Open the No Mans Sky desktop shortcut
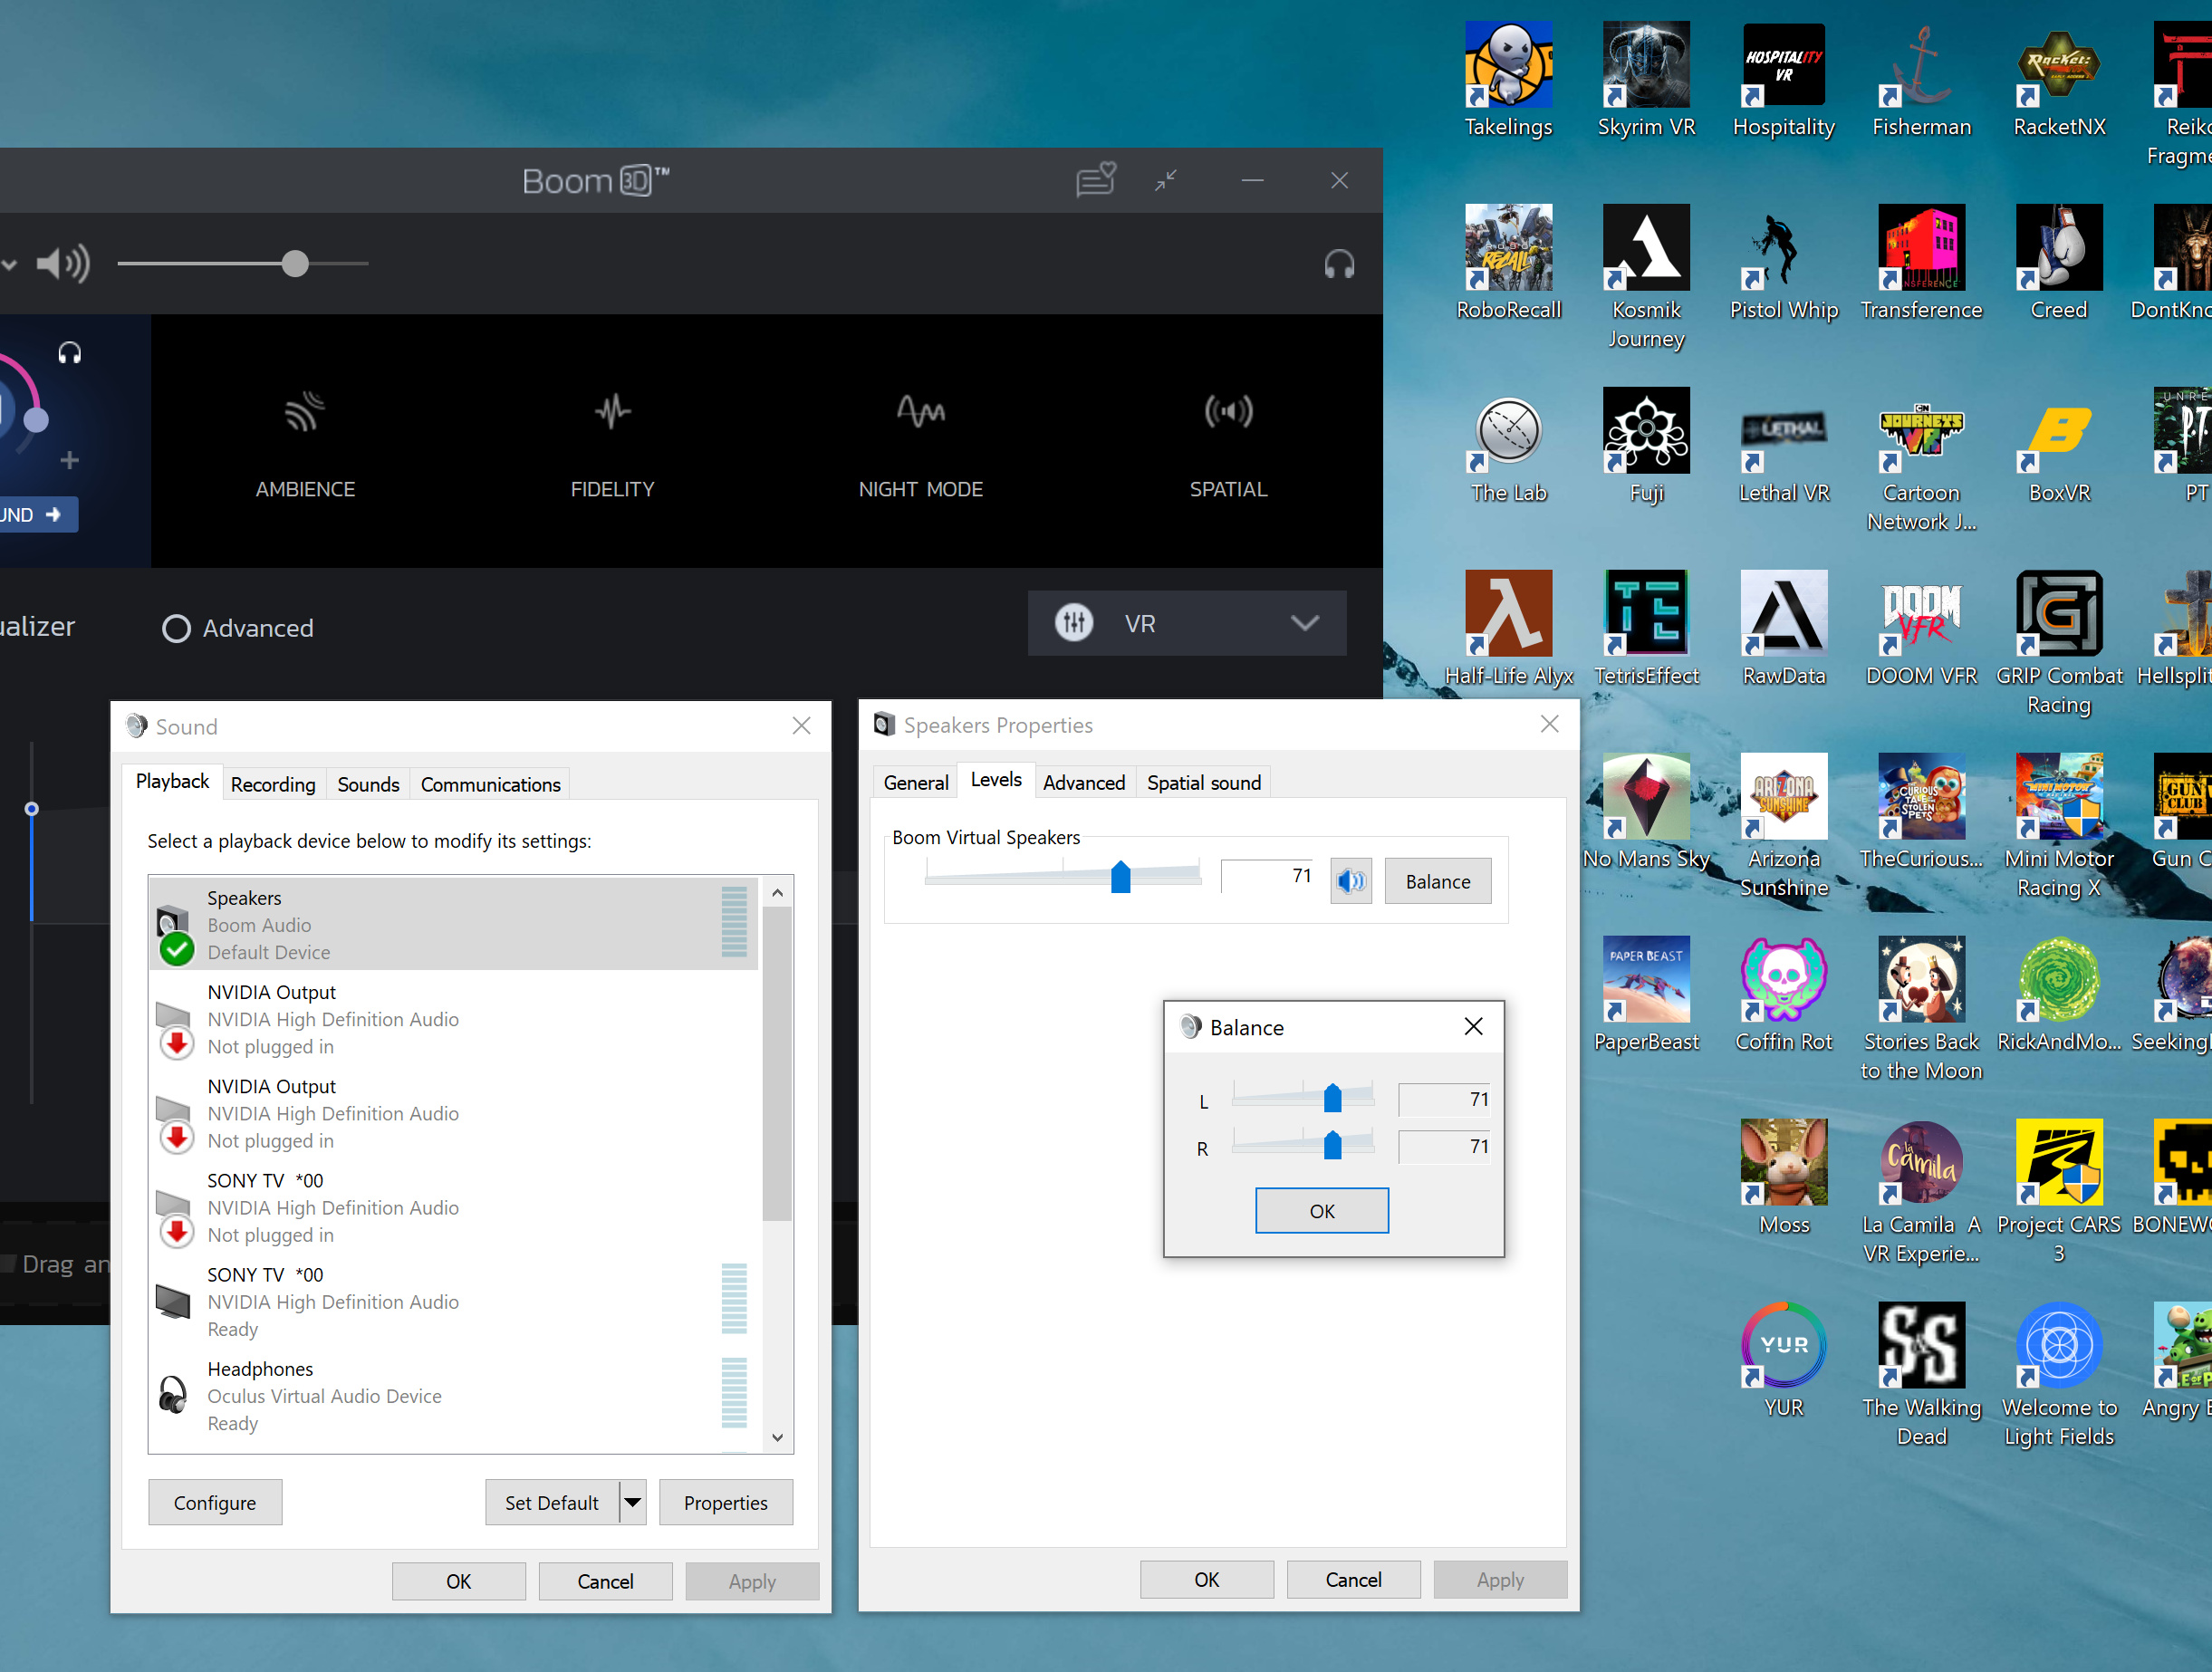Screen dimensions: 2212x1672 click(1646, 811)
